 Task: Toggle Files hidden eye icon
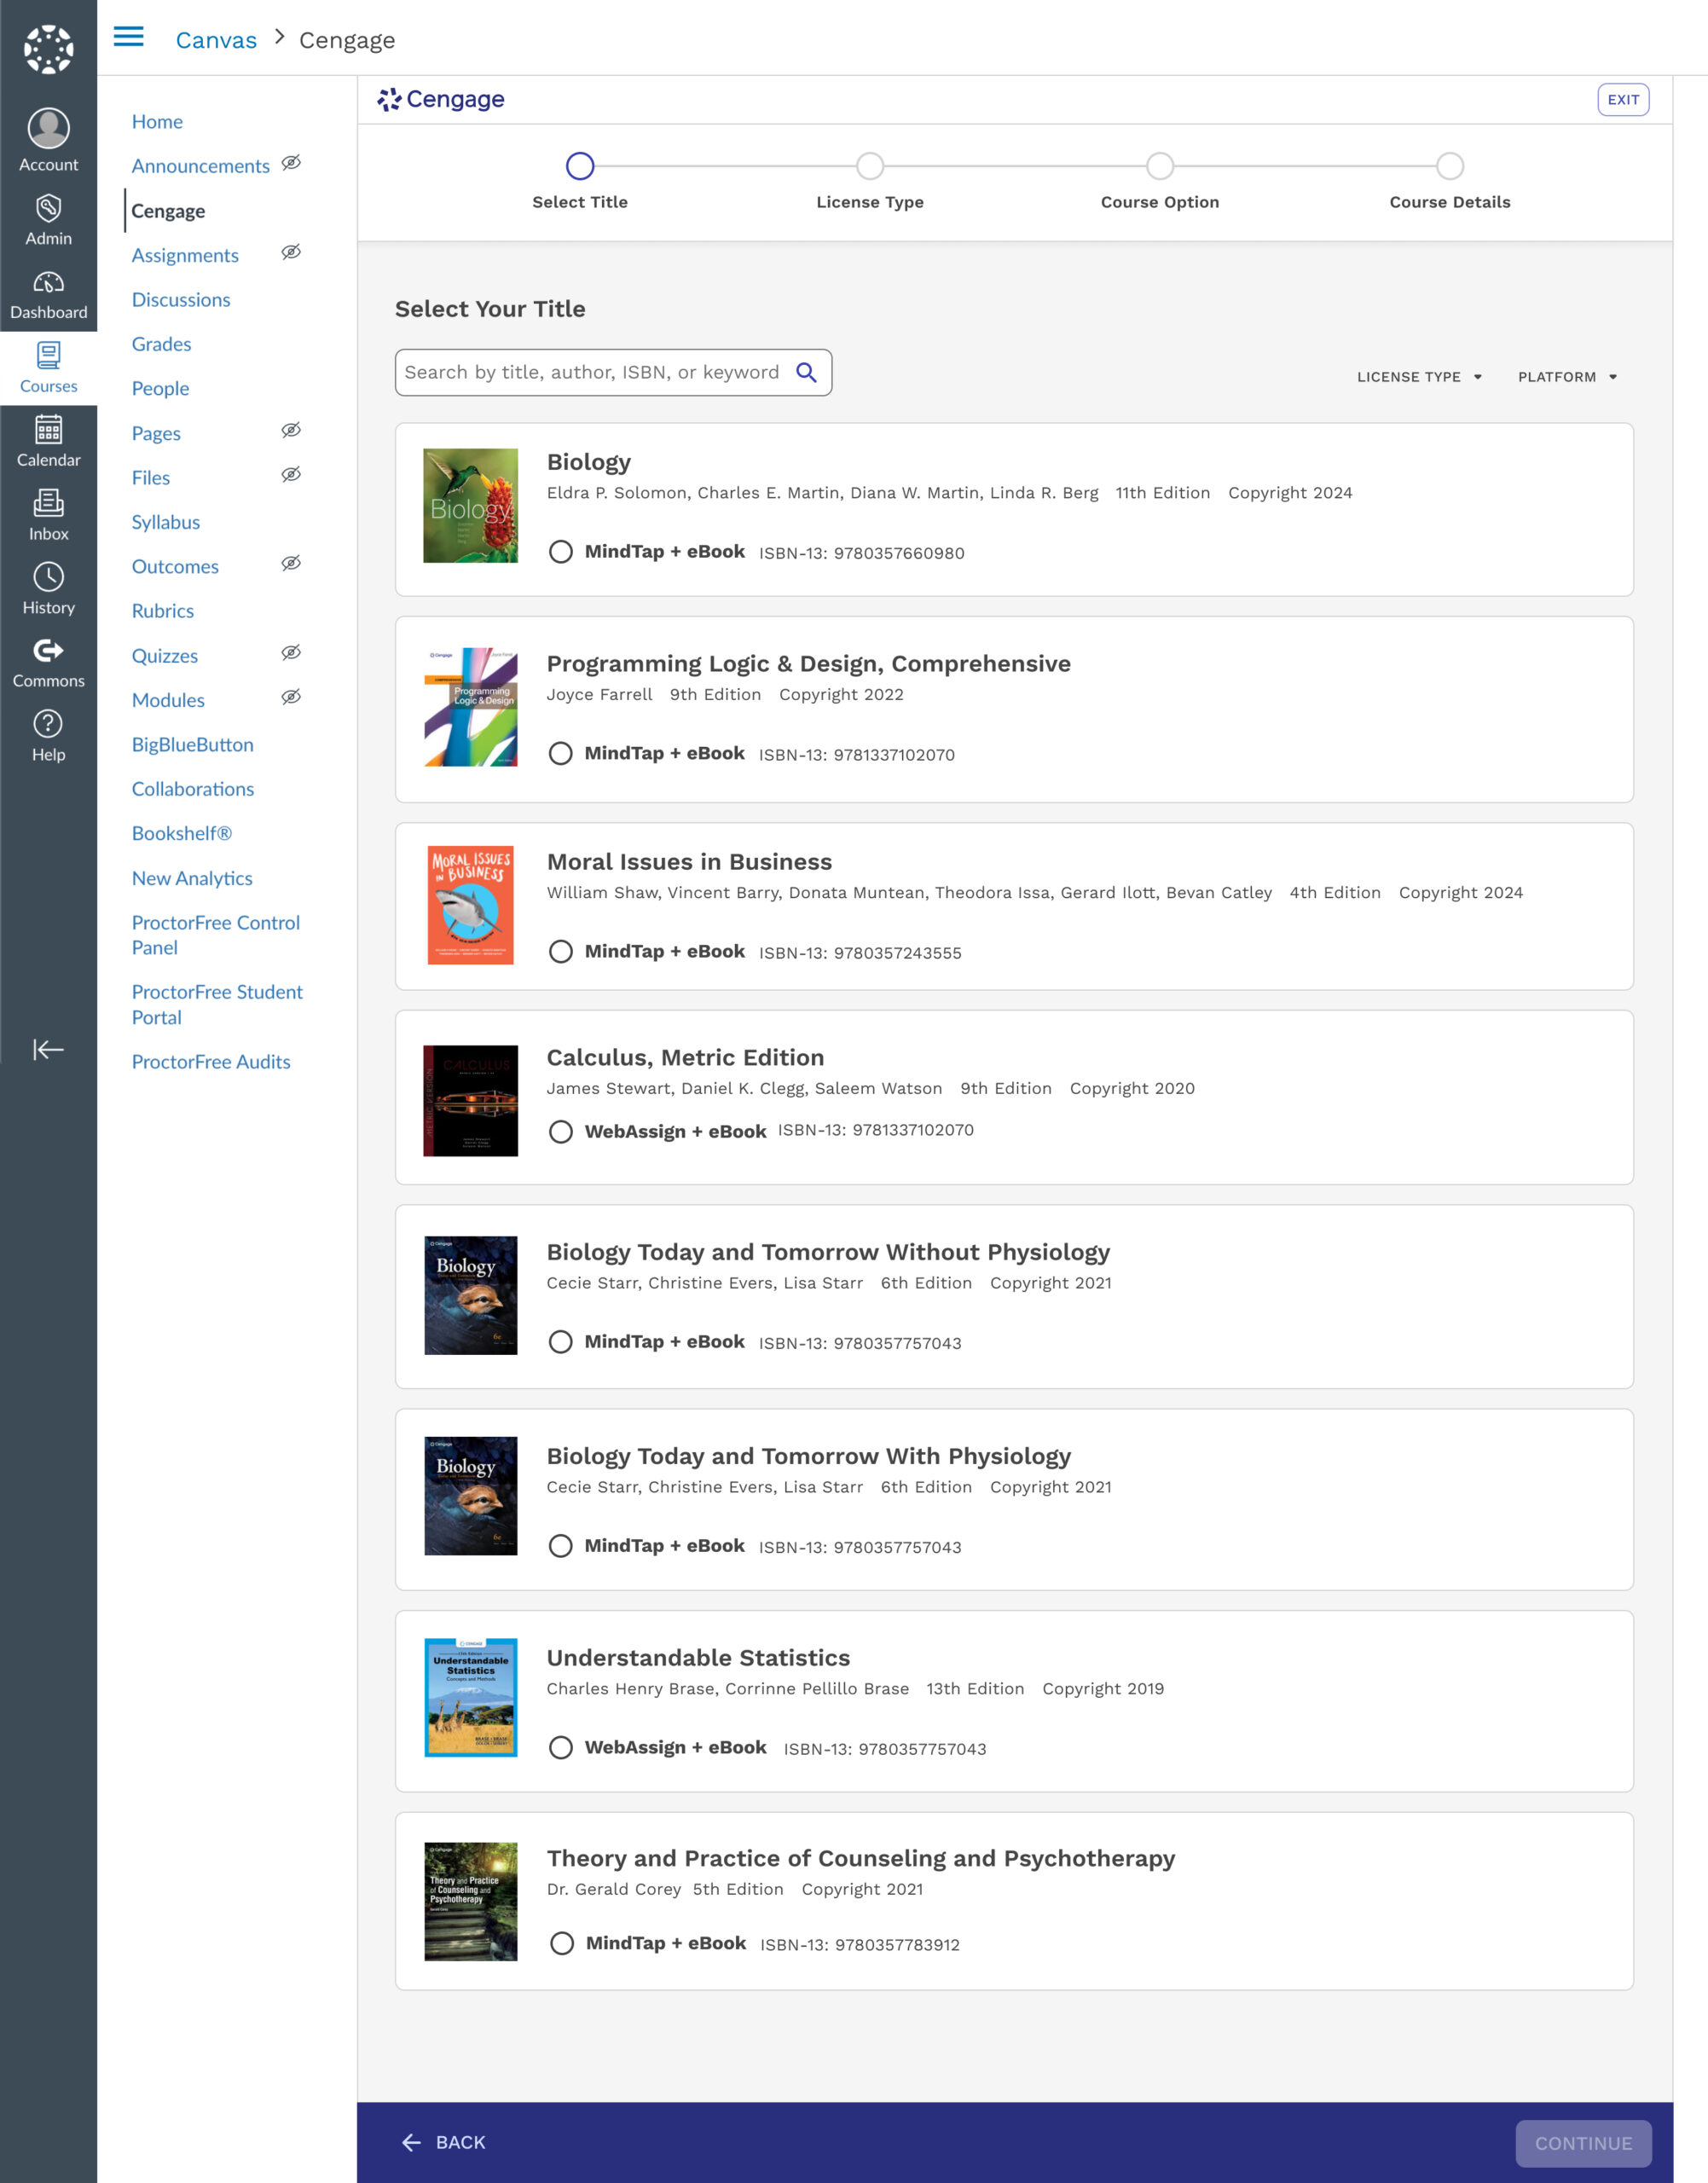pos(291,474)
